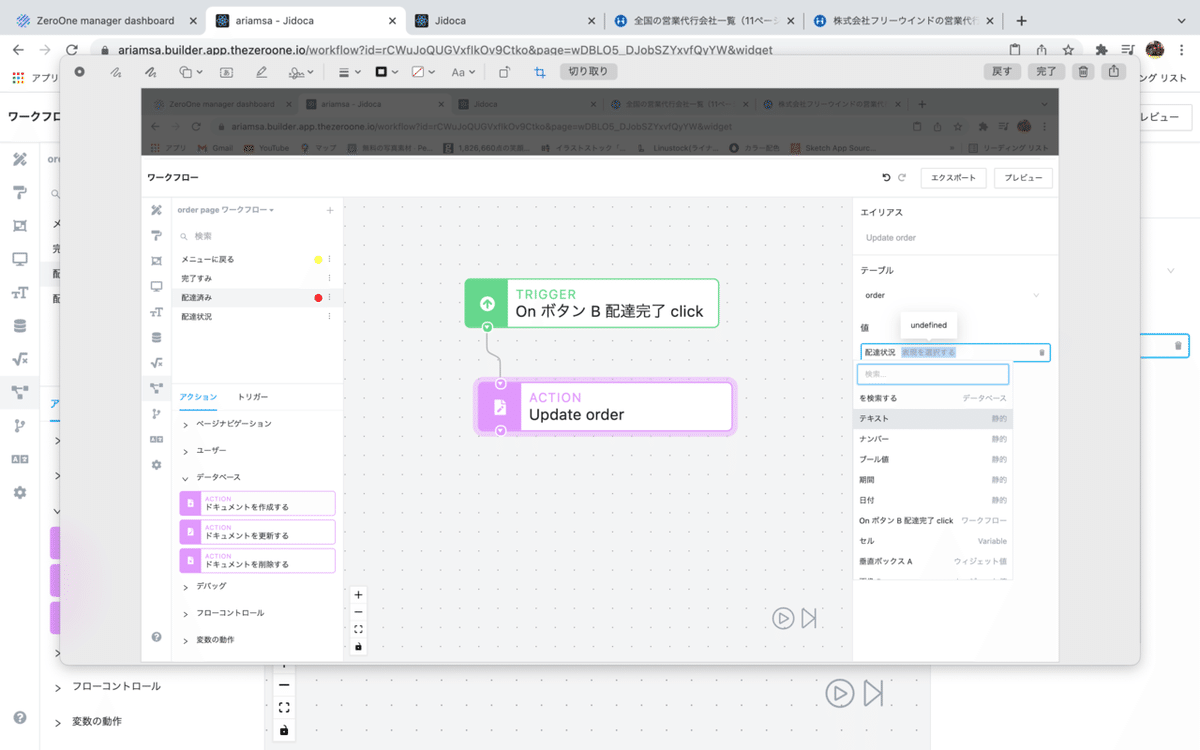The height and width of the screenshot is (750, 1200).
Task: Select the crop tool in markup toolbar
Action: point(540,72)
